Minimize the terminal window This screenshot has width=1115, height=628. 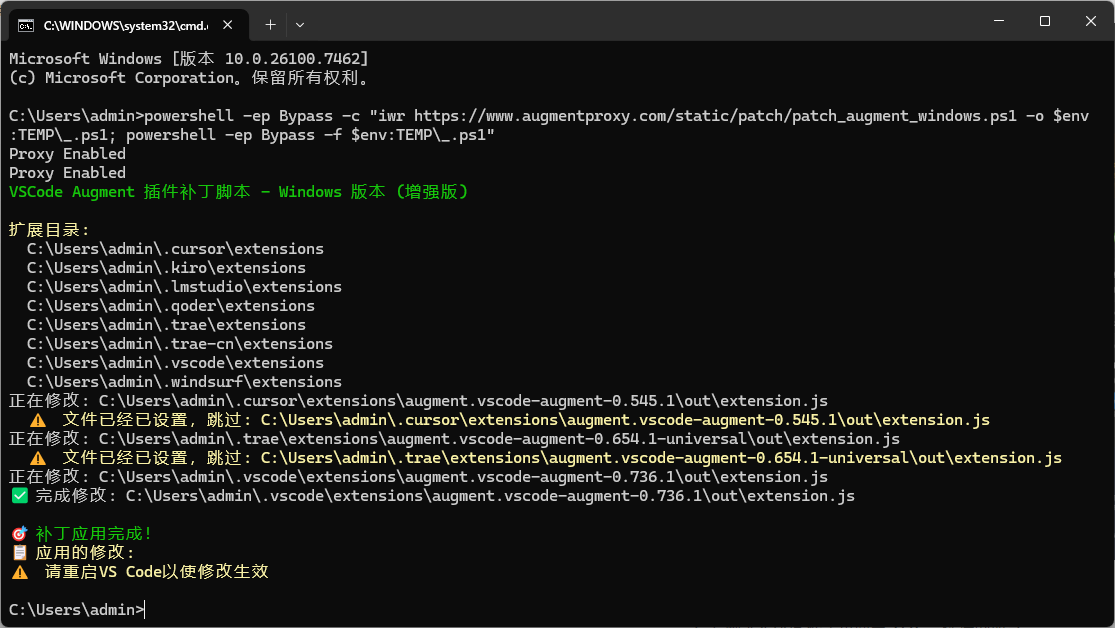(997, 21)
